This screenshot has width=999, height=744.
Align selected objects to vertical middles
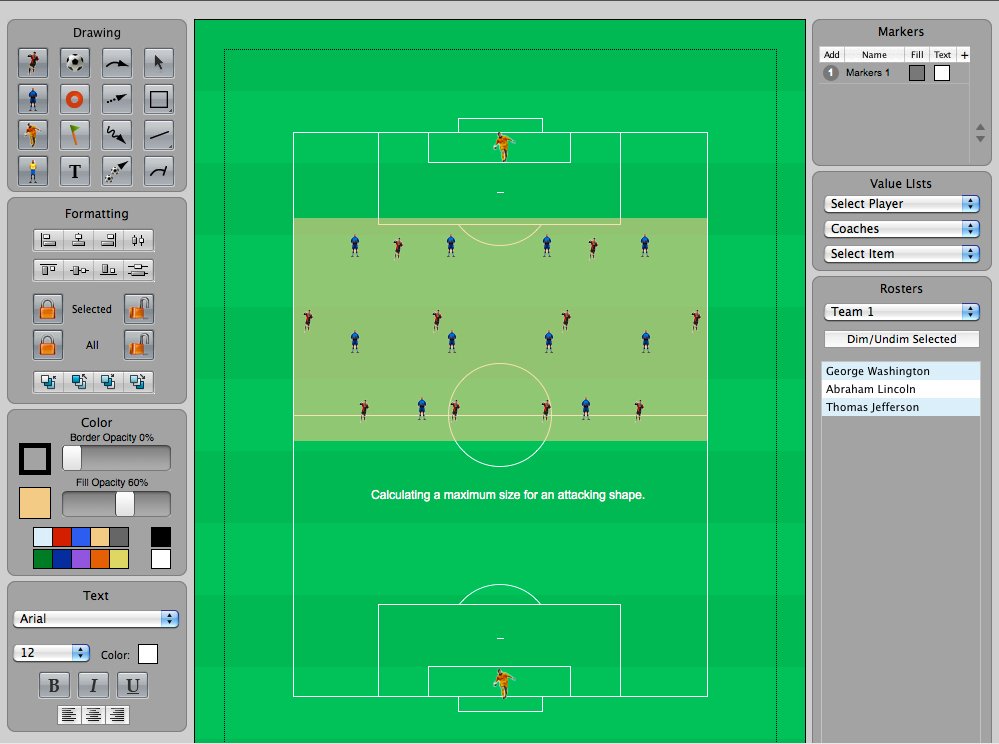(78, 270)
